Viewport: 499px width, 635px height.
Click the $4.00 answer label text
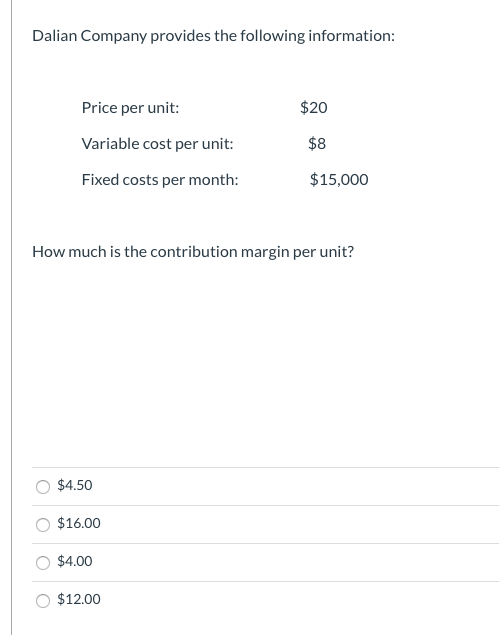(x=75, y=561)
